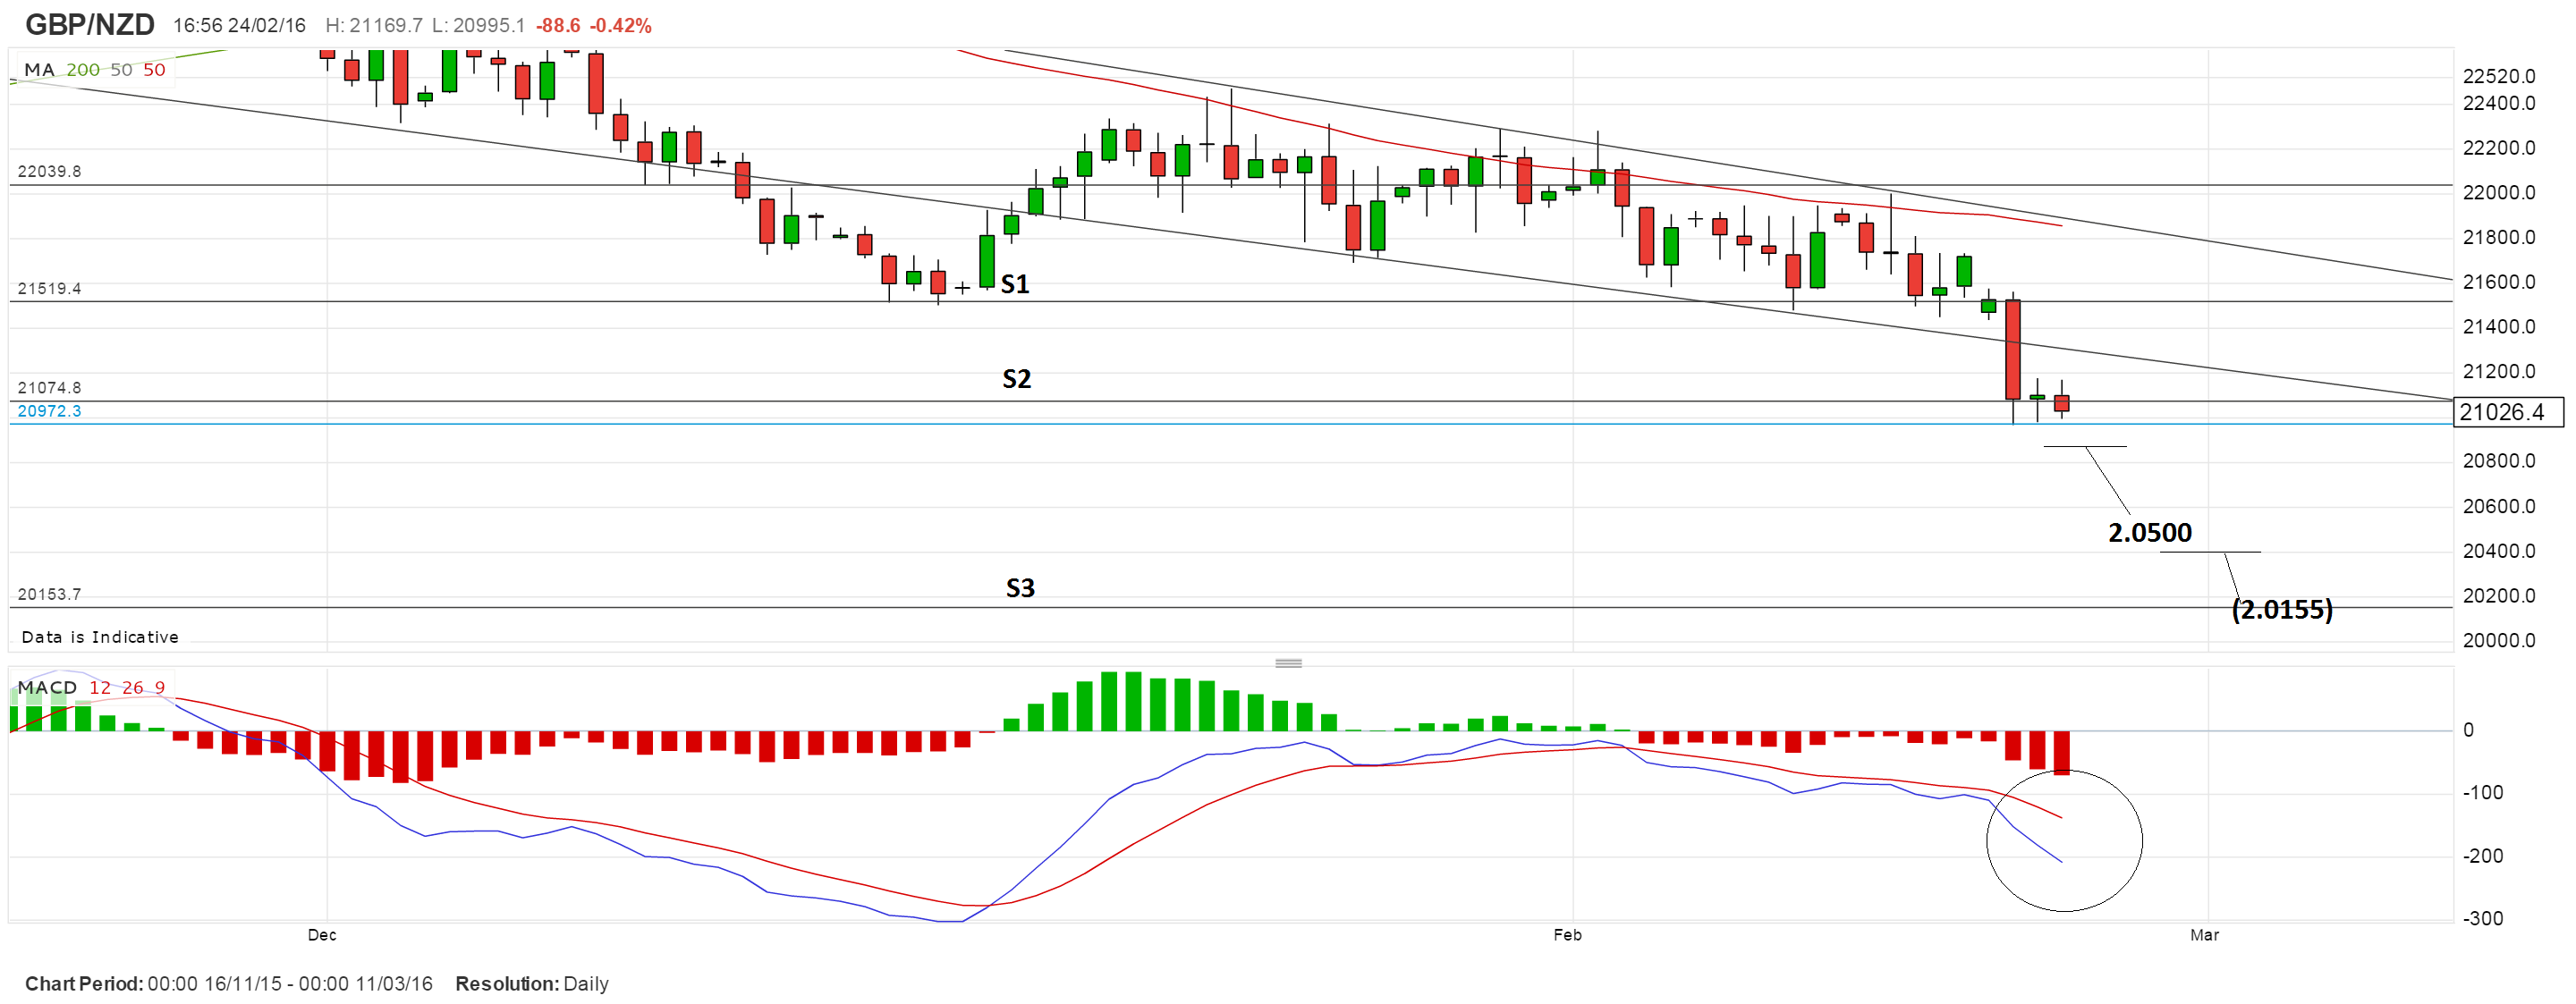Click the S2 support annotation
Screen dimensions: 2576x1004
click(1016, 379)
